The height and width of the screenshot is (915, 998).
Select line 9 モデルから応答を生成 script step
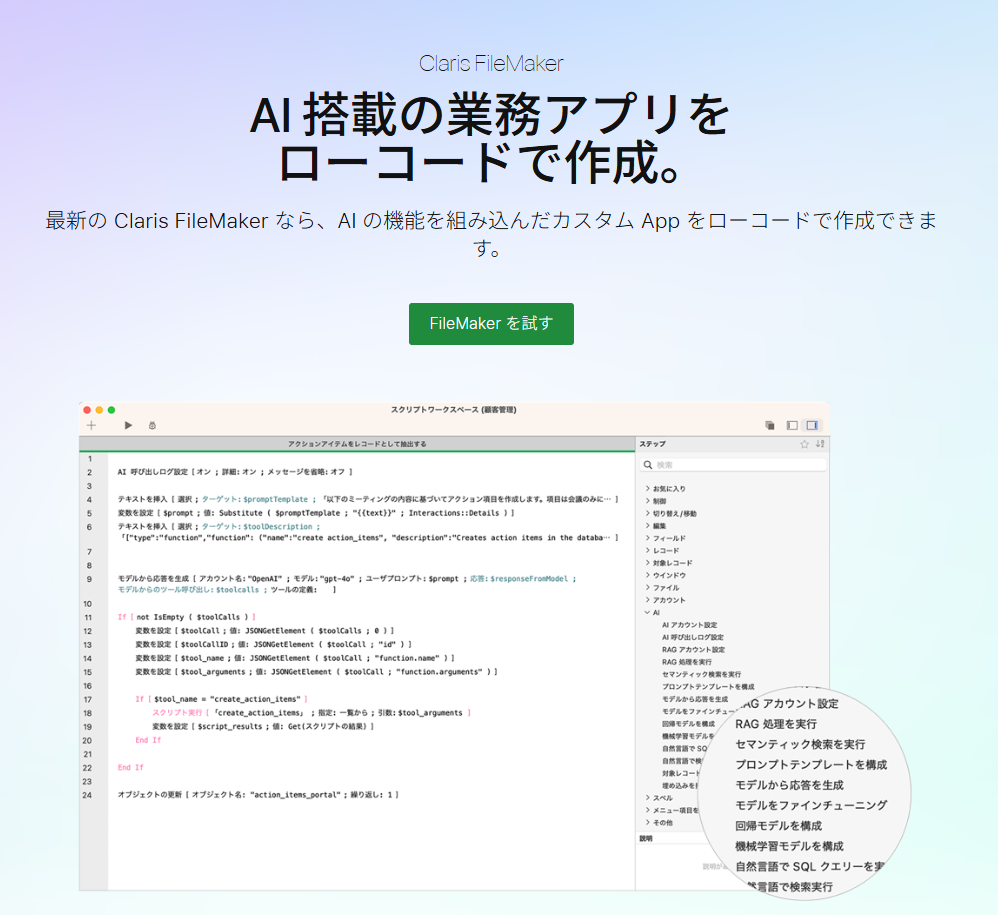(x=347, y=584)
